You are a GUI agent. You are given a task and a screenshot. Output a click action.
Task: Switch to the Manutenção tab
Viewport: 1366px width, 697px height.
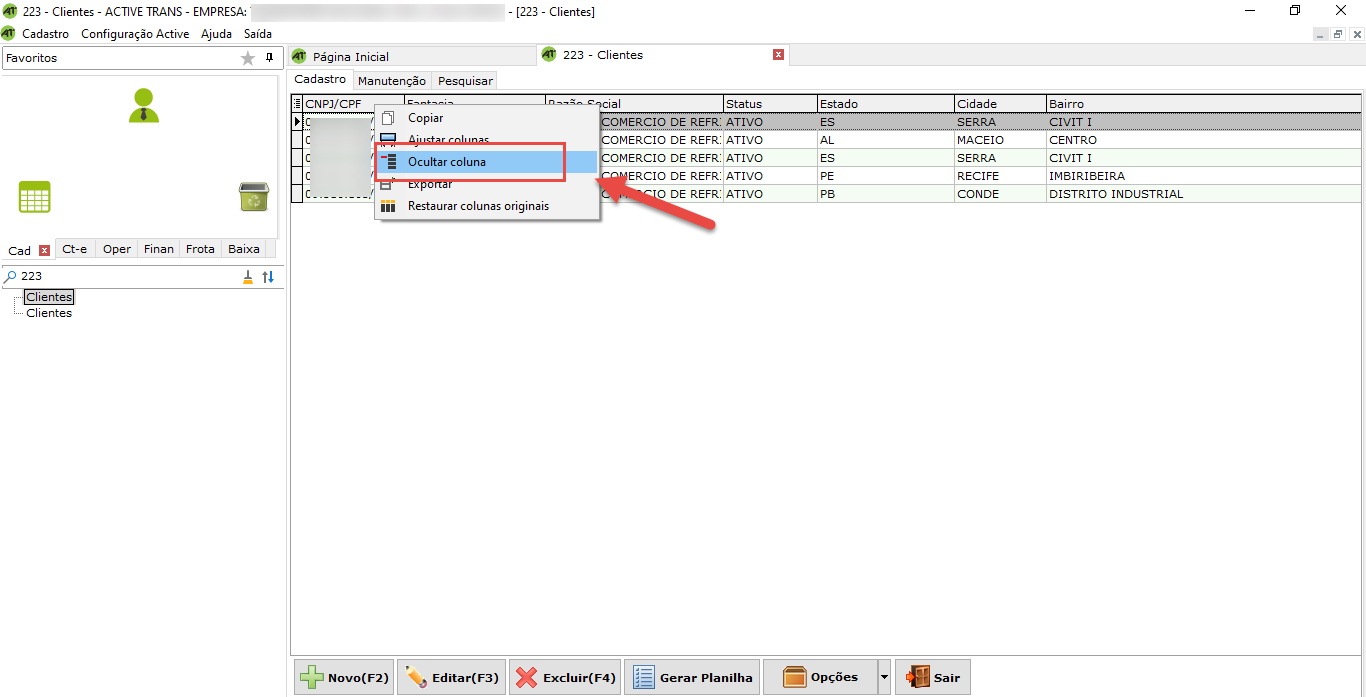click(392, 81)
